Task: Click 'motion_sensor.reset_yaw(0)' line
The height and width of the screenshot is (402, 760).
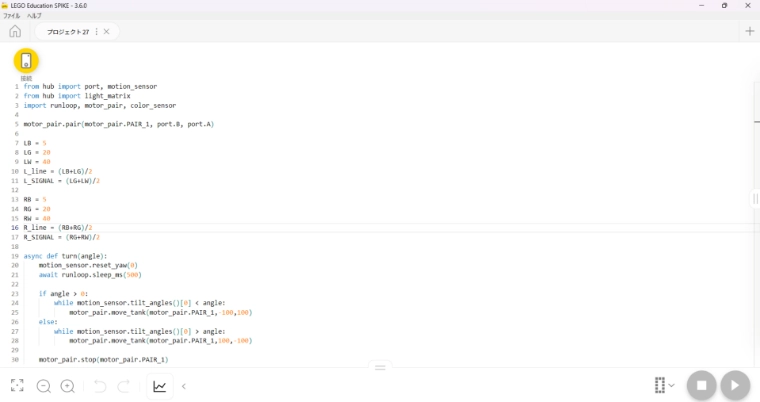Action: coord(88,265)
